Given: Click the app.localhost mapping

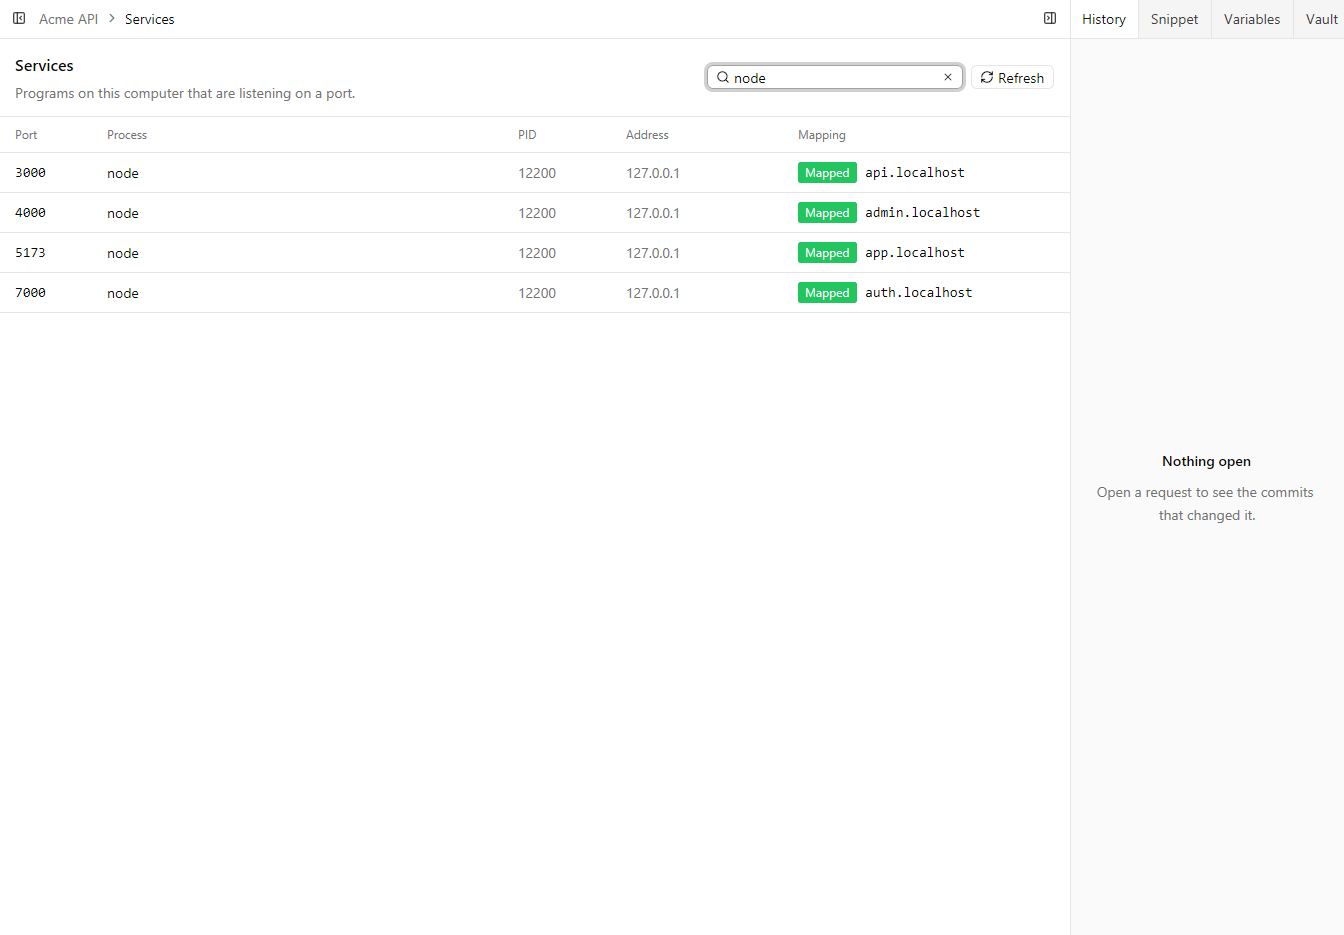Looking at the screenshot, I should click(915, 253).
